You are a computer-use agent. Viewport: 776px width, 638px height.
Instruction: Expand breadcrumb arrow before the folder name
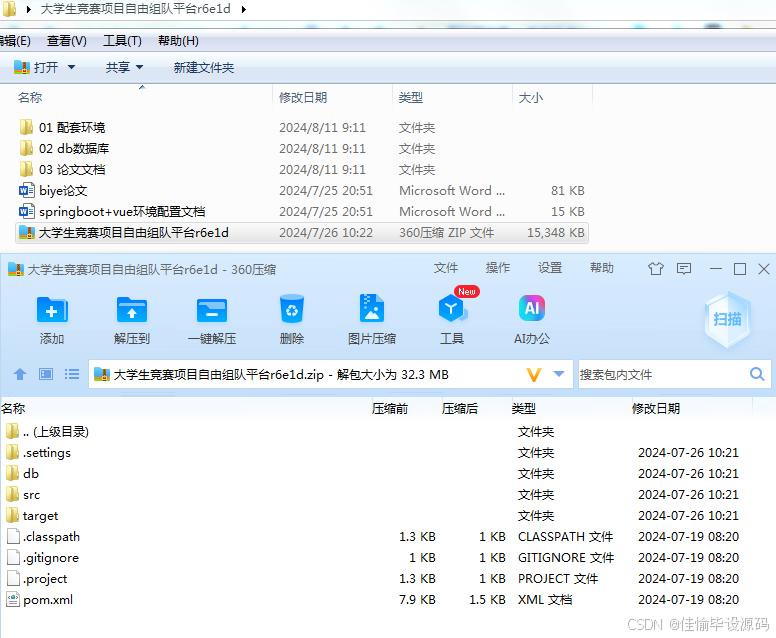coord(29,9)
